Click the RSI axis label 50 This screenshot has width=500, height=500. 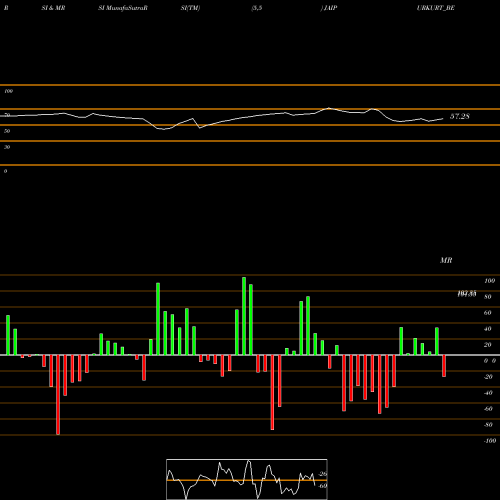[7, 131]
